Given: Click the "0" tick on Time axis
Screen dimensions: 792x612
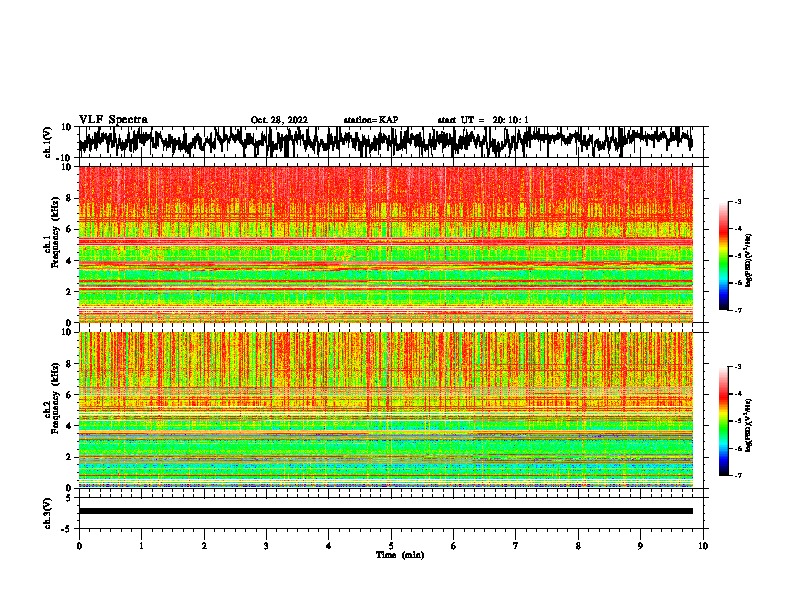Looking at the screenshot, I should (x=79, y=546).
